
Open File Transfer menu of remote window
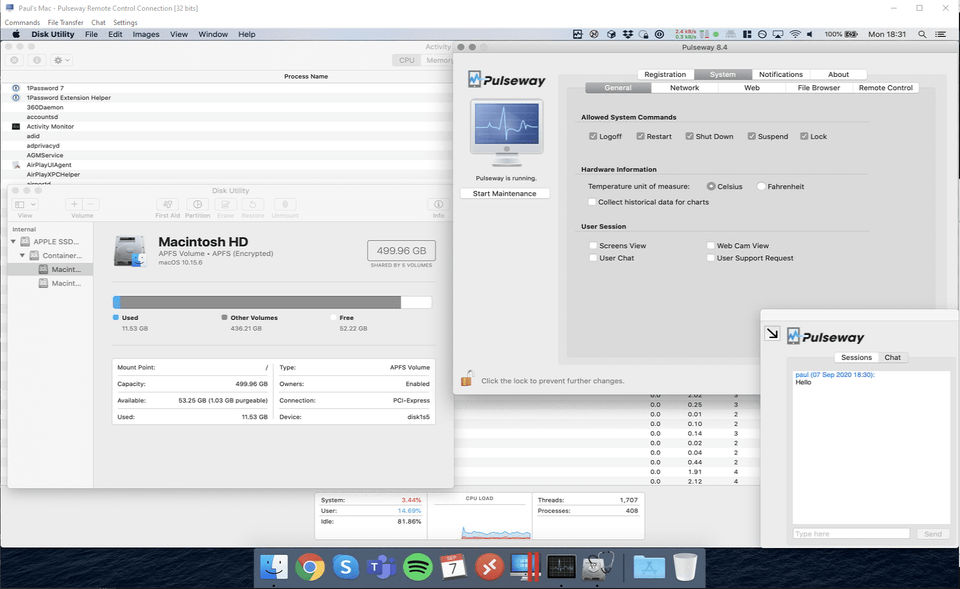coord(65,22)
